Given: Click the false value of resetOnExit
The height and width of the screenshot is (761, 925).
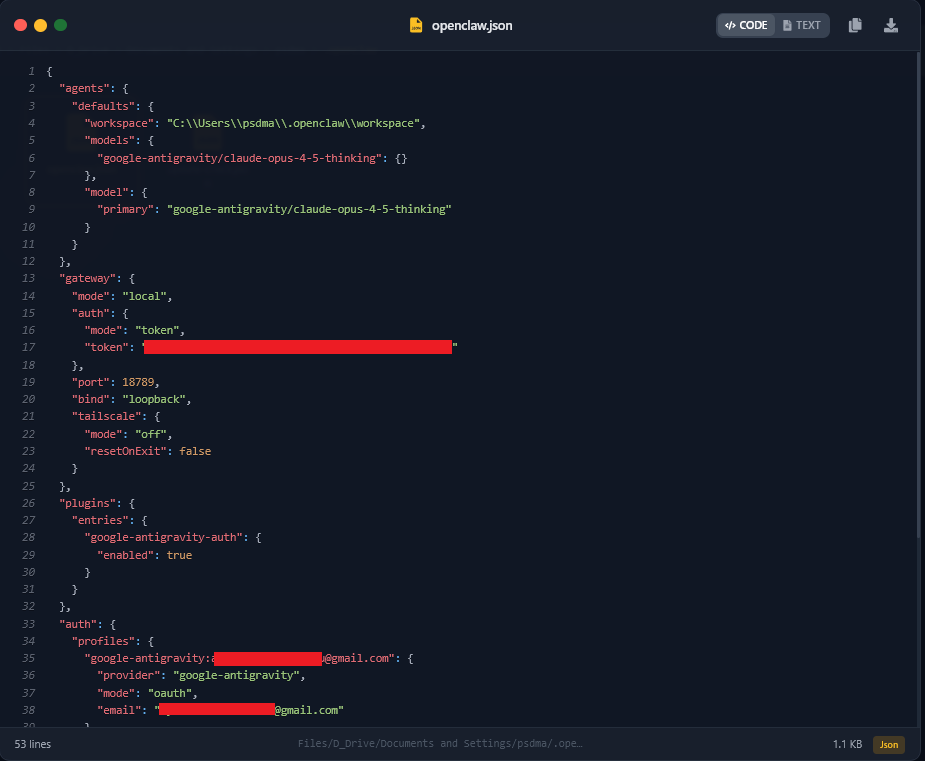Looking at the screenshot, I should point(194,451).
